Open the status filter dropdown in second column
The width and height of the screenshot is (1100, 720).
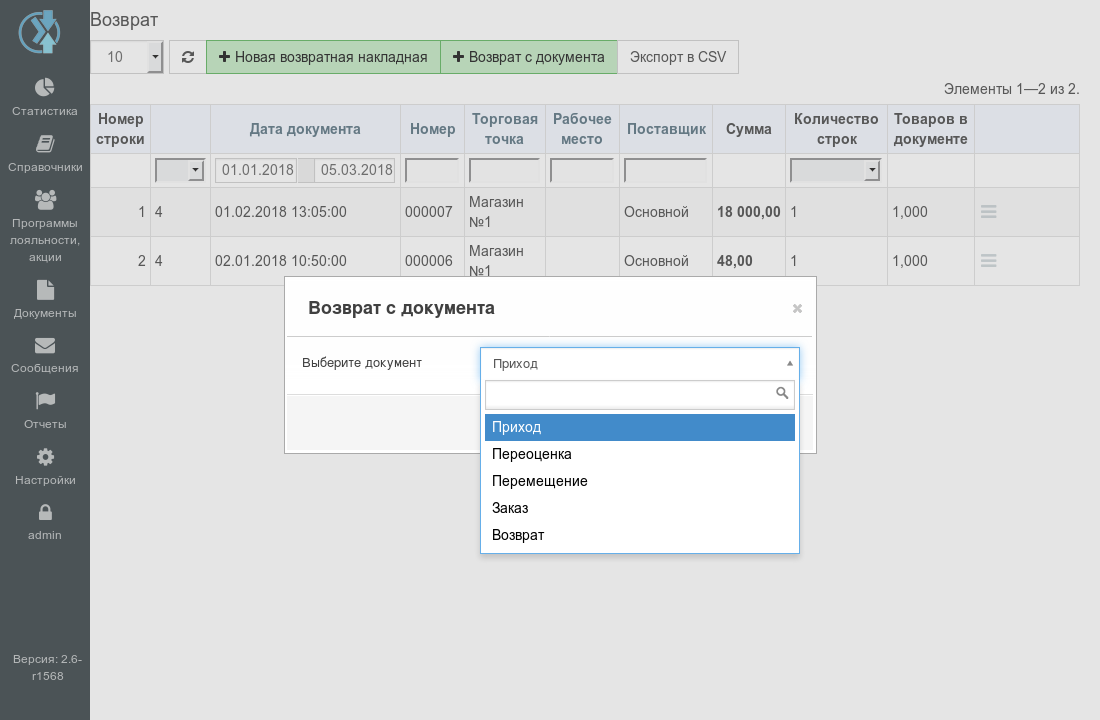click(x=180, y=170)
